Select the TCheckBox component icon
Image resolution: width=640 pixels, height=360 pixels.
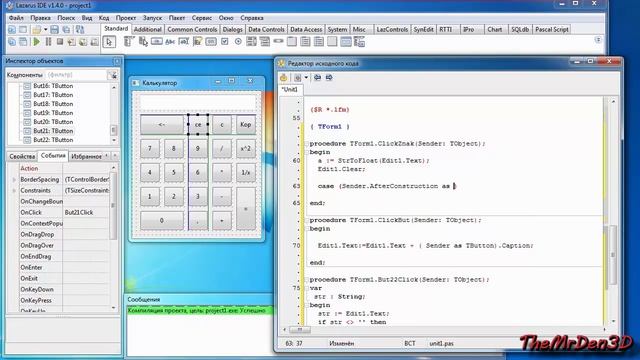(224, 42)
